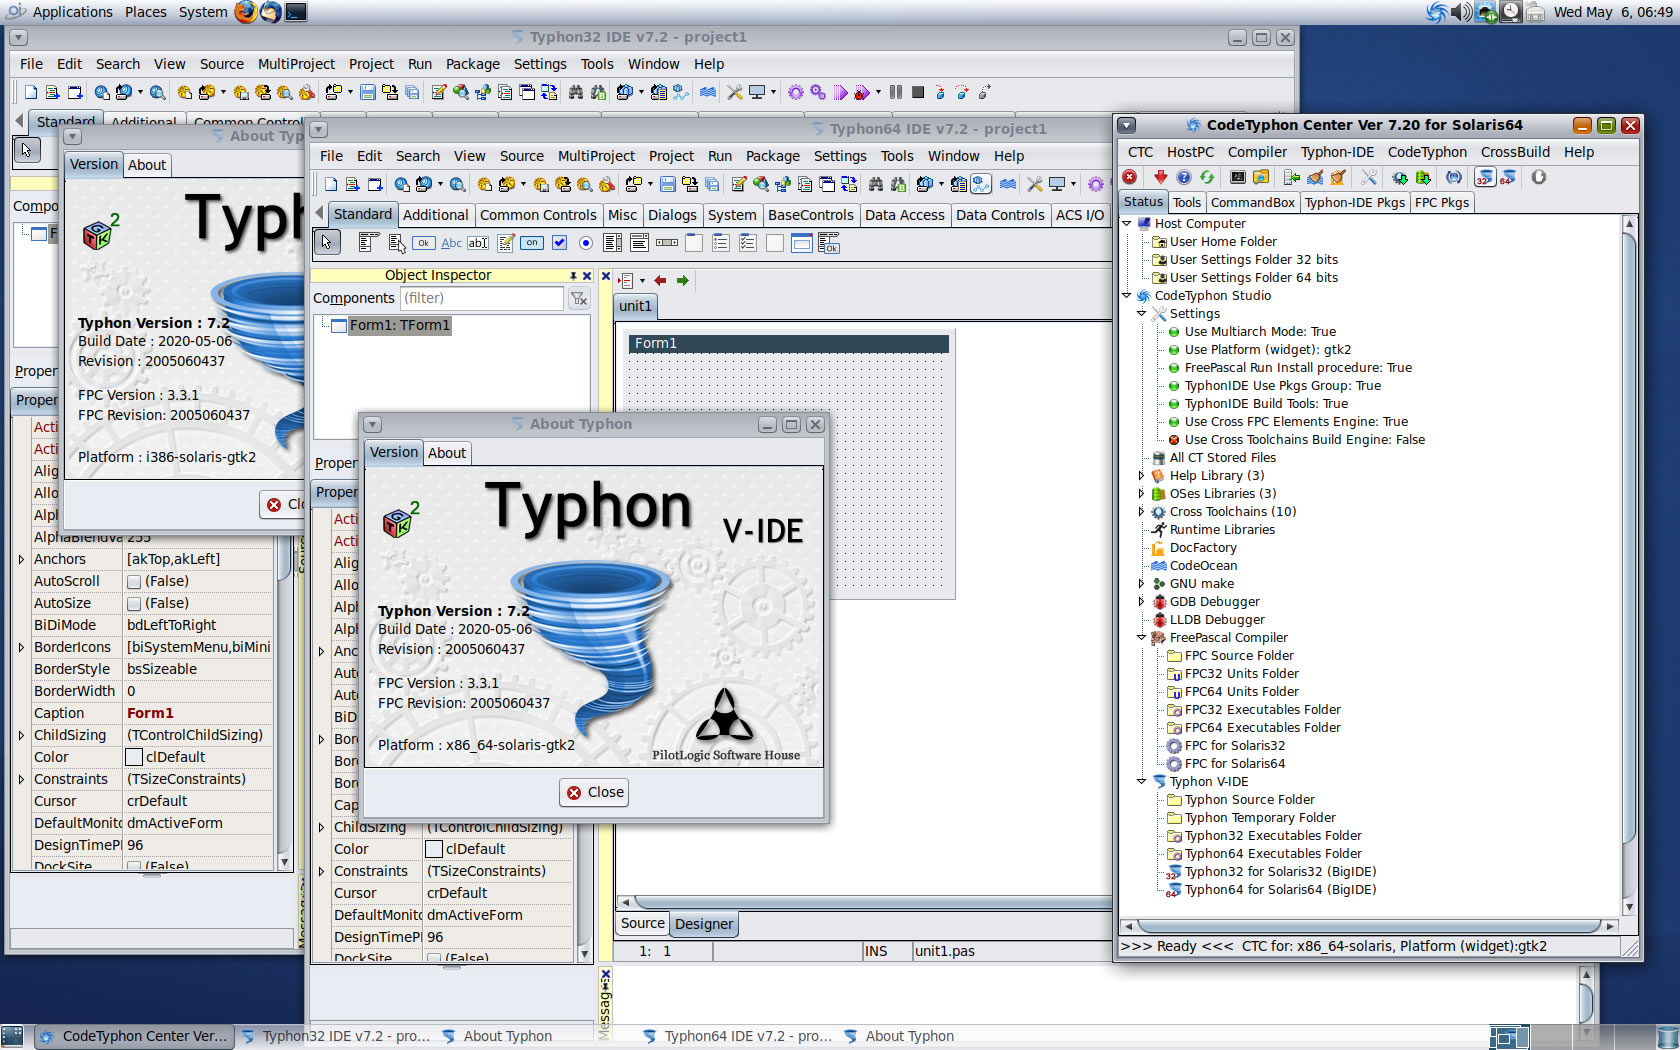
Task: Switch to the Common Controls tab in Typhon64
Action: coord(538,215)
